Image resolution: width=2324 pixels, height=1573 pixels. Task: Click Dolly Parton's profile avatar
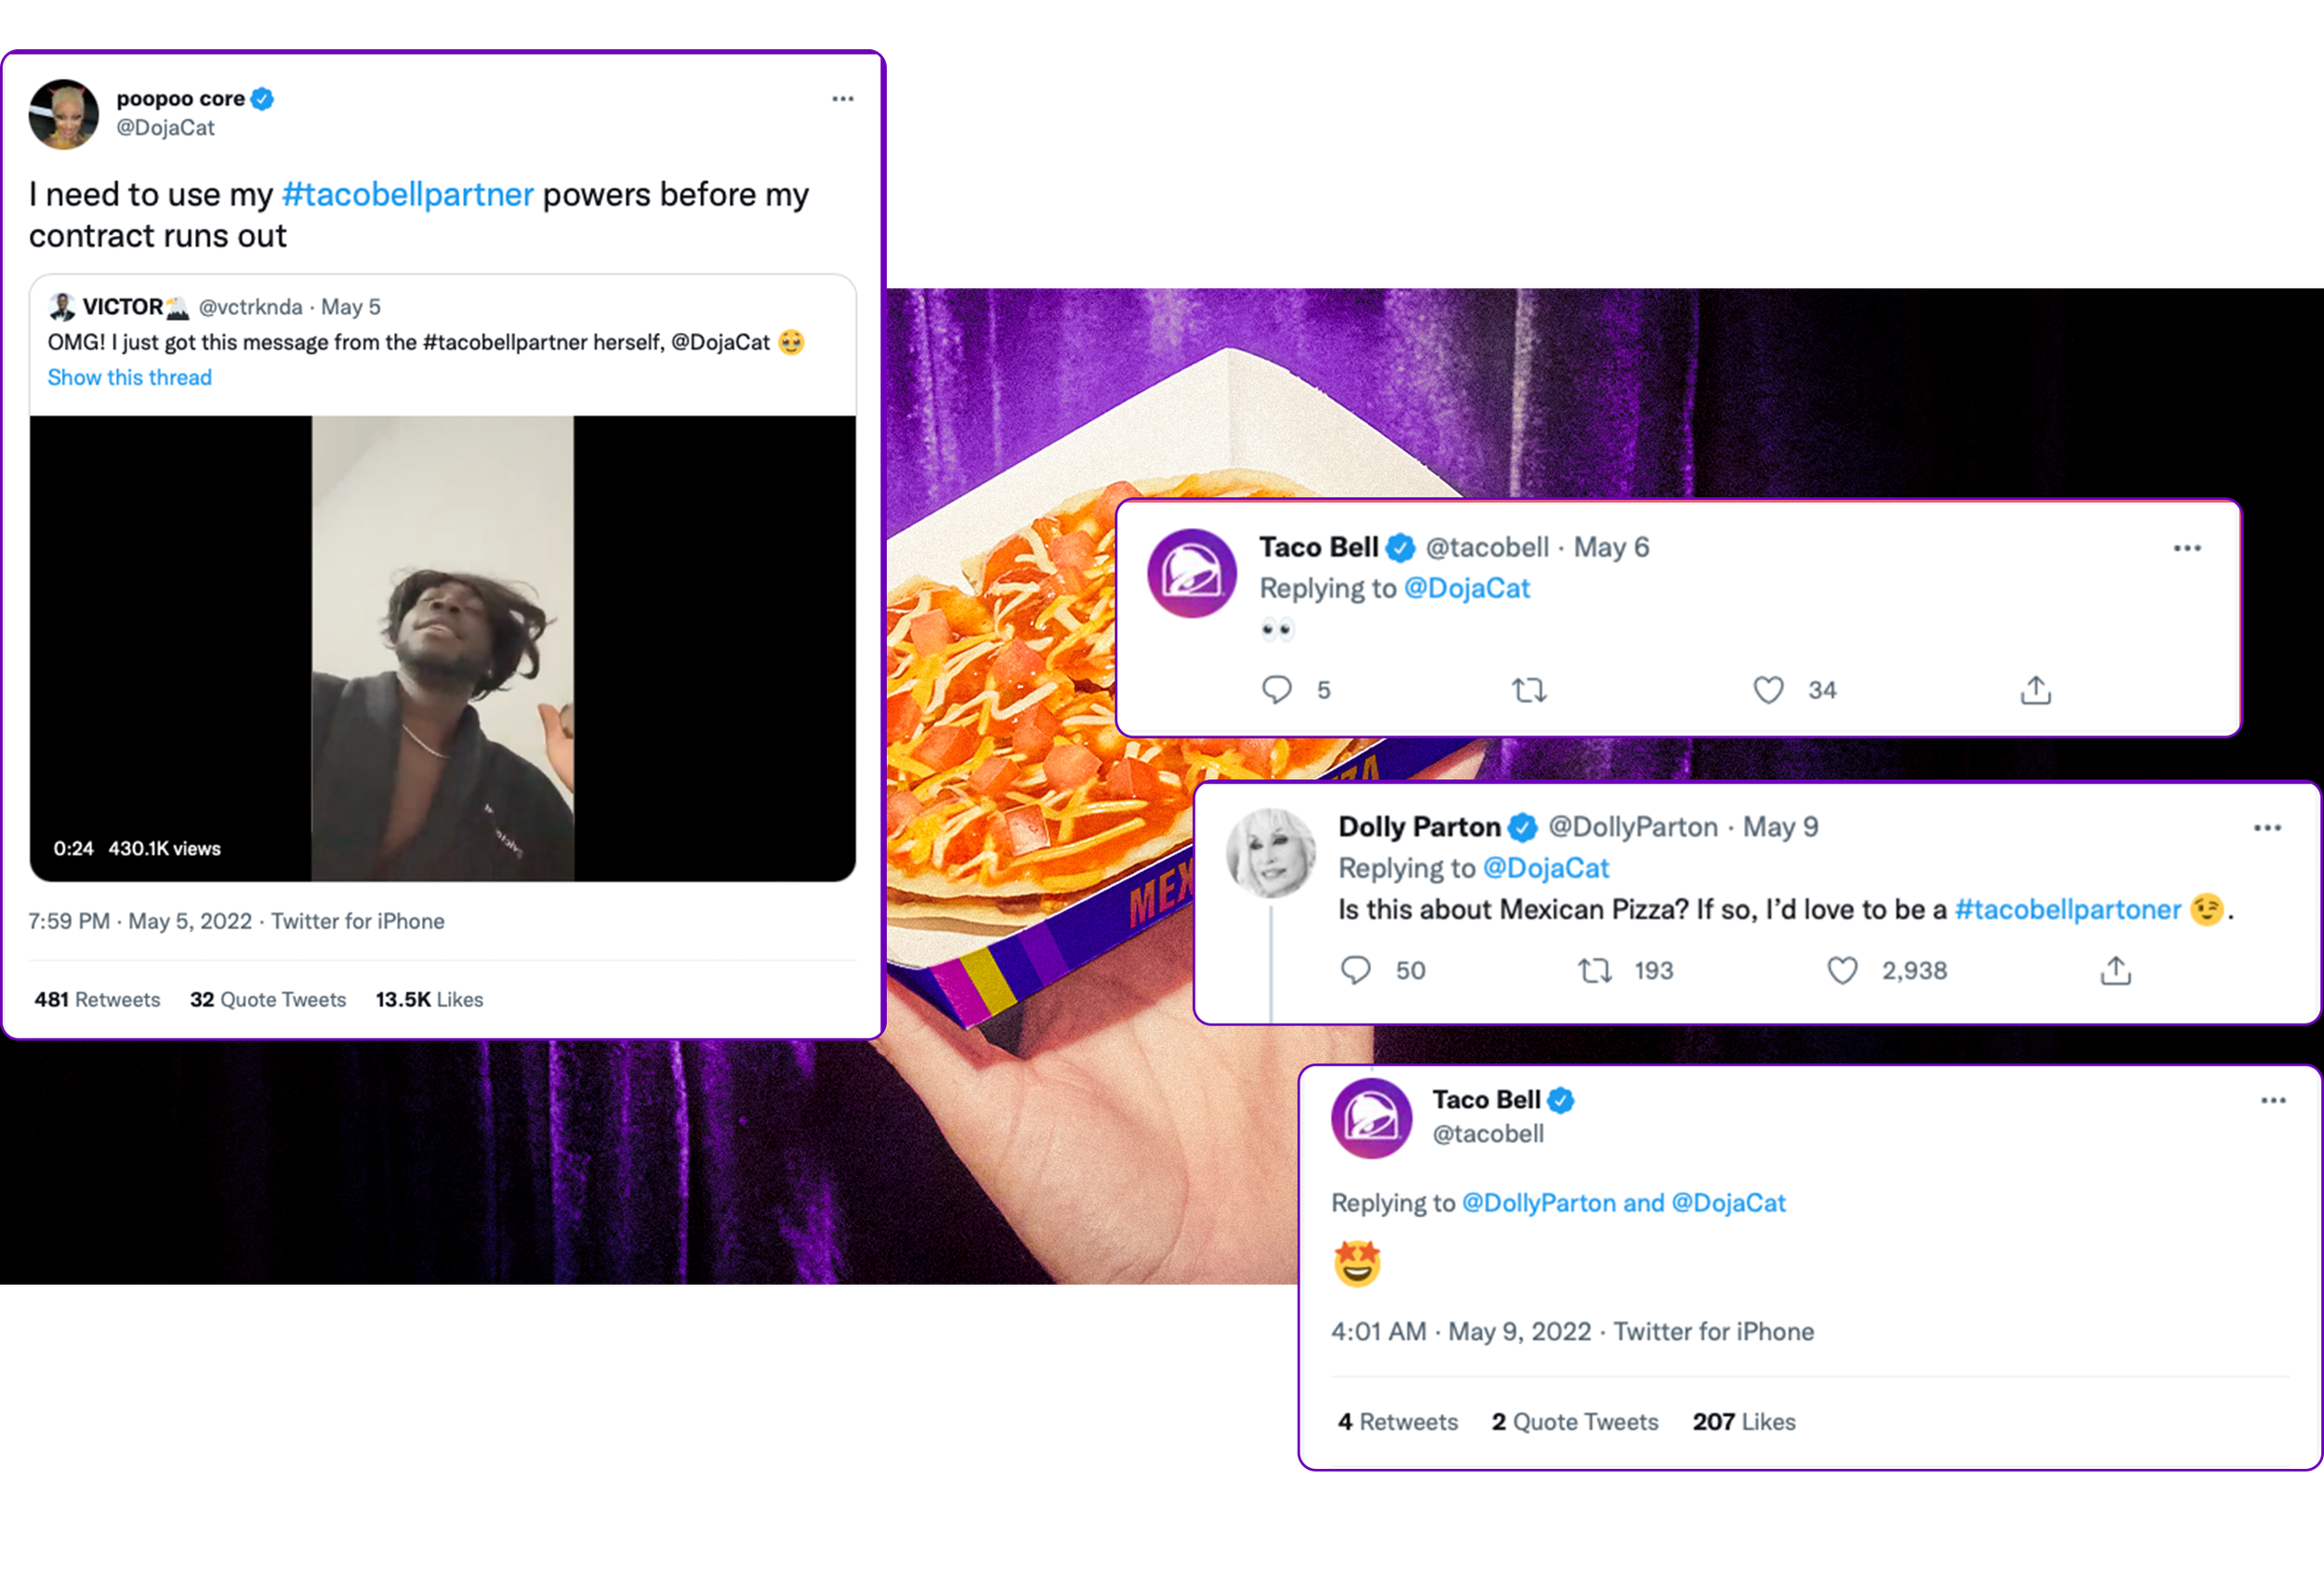pyautogui.click(x=1270, y=852)
